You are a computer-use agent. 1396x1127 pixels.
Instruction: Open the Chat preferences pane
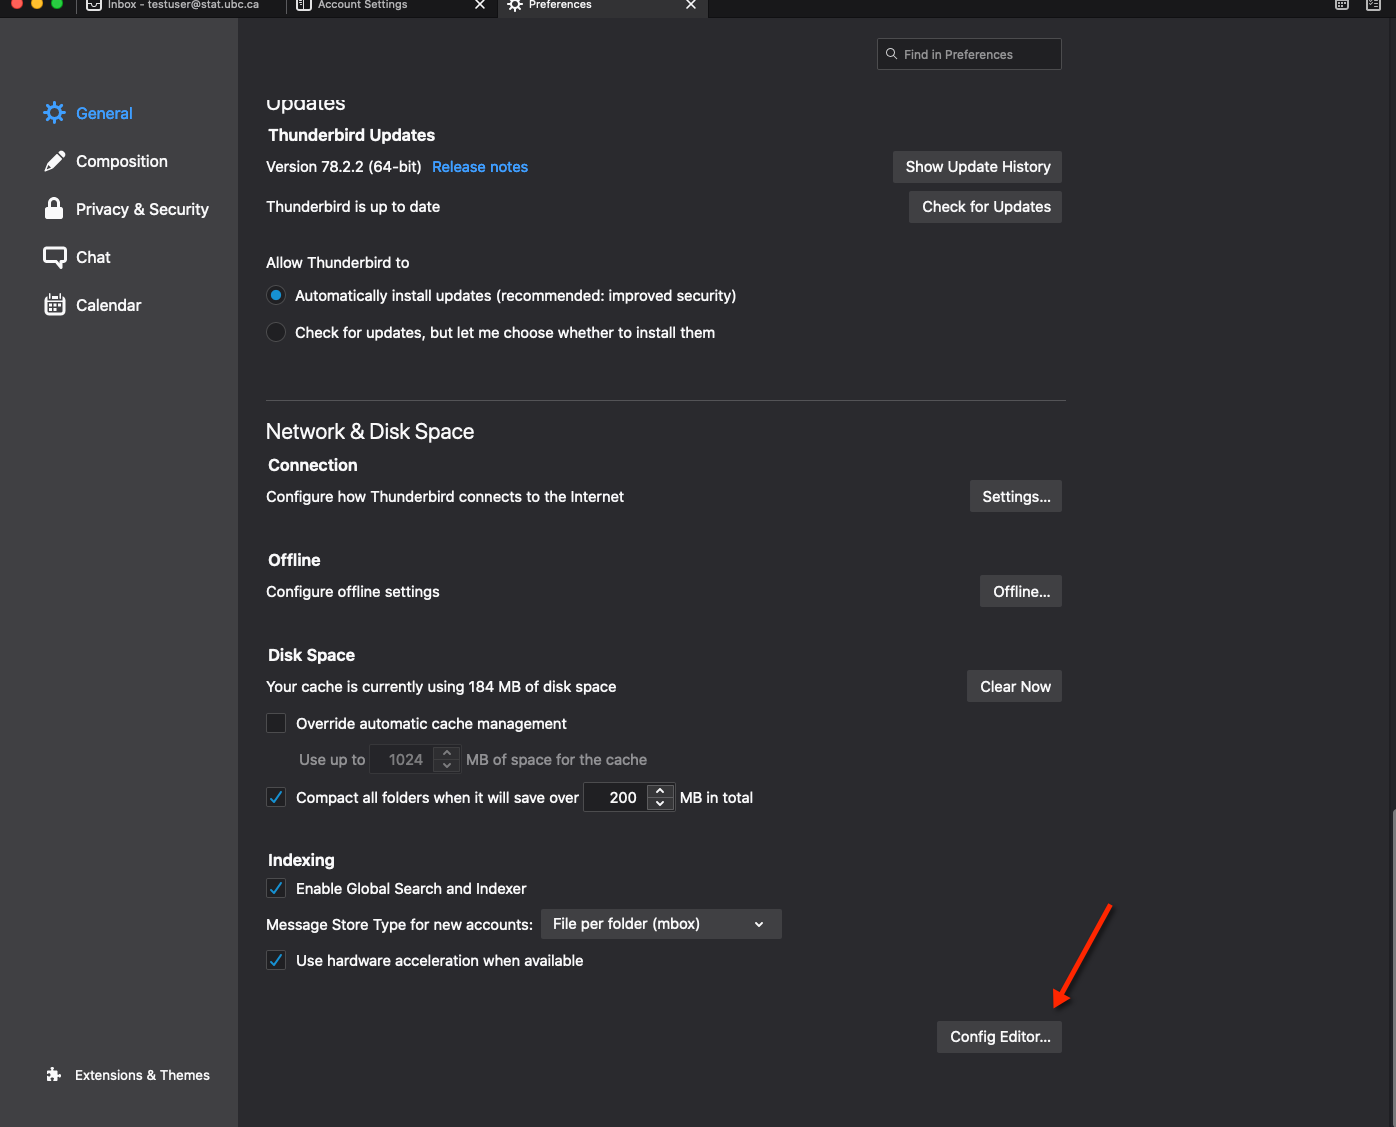(x=77, y=257)
